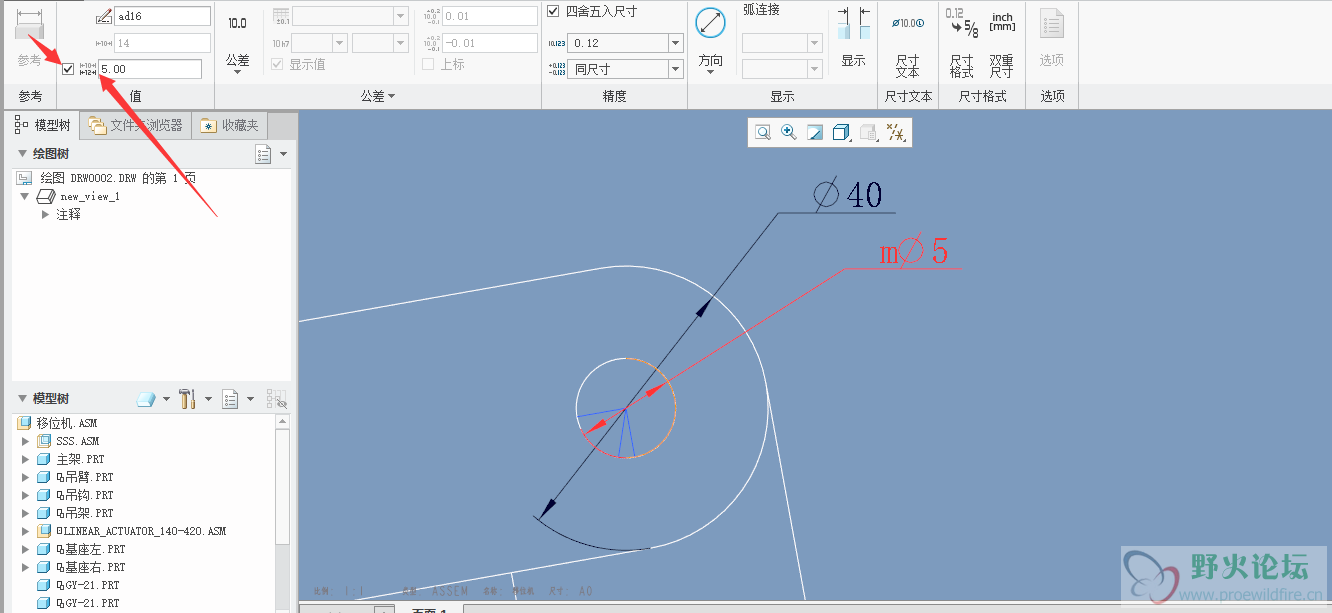Select the red m⌀5 dimension text
This screenshot has width=1332, height=613.
913,252
